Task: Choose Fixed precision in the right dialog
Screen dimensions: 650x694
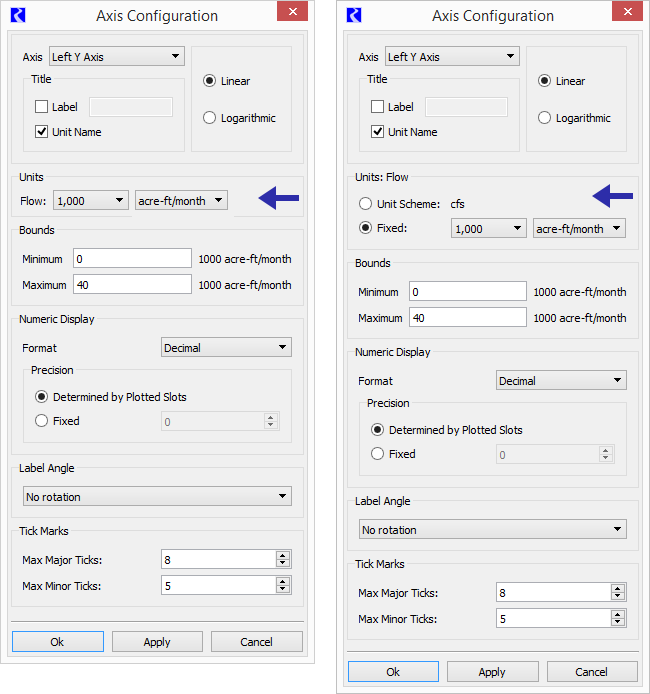Action: (x=377, y=454)
